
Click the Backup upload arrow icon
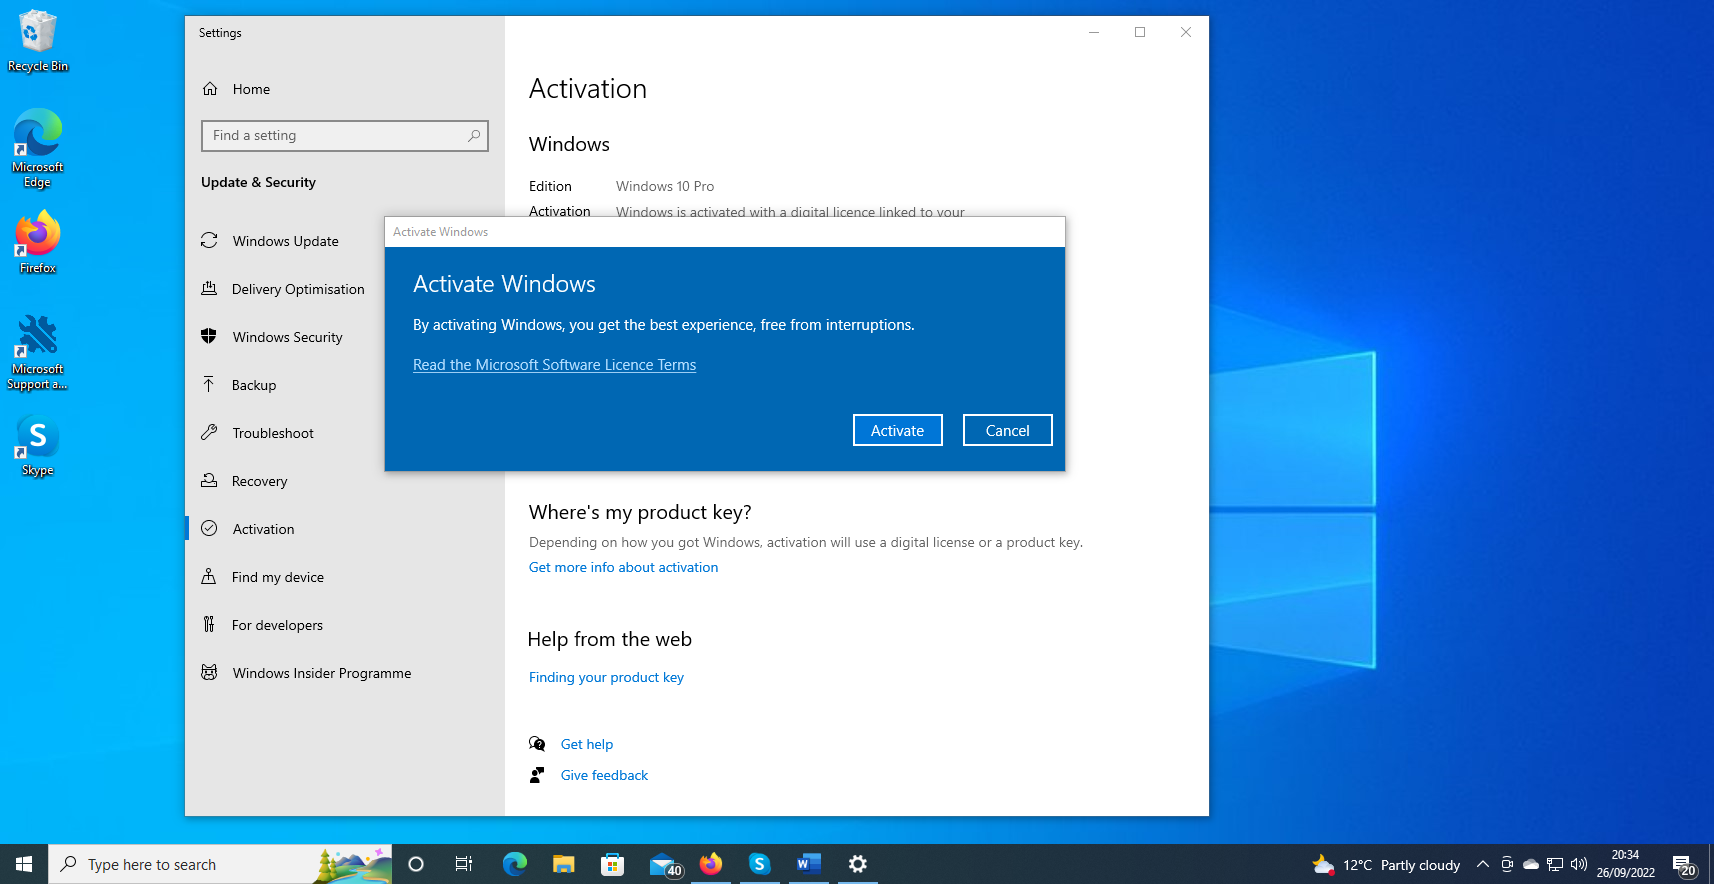(x=209, y=384)
